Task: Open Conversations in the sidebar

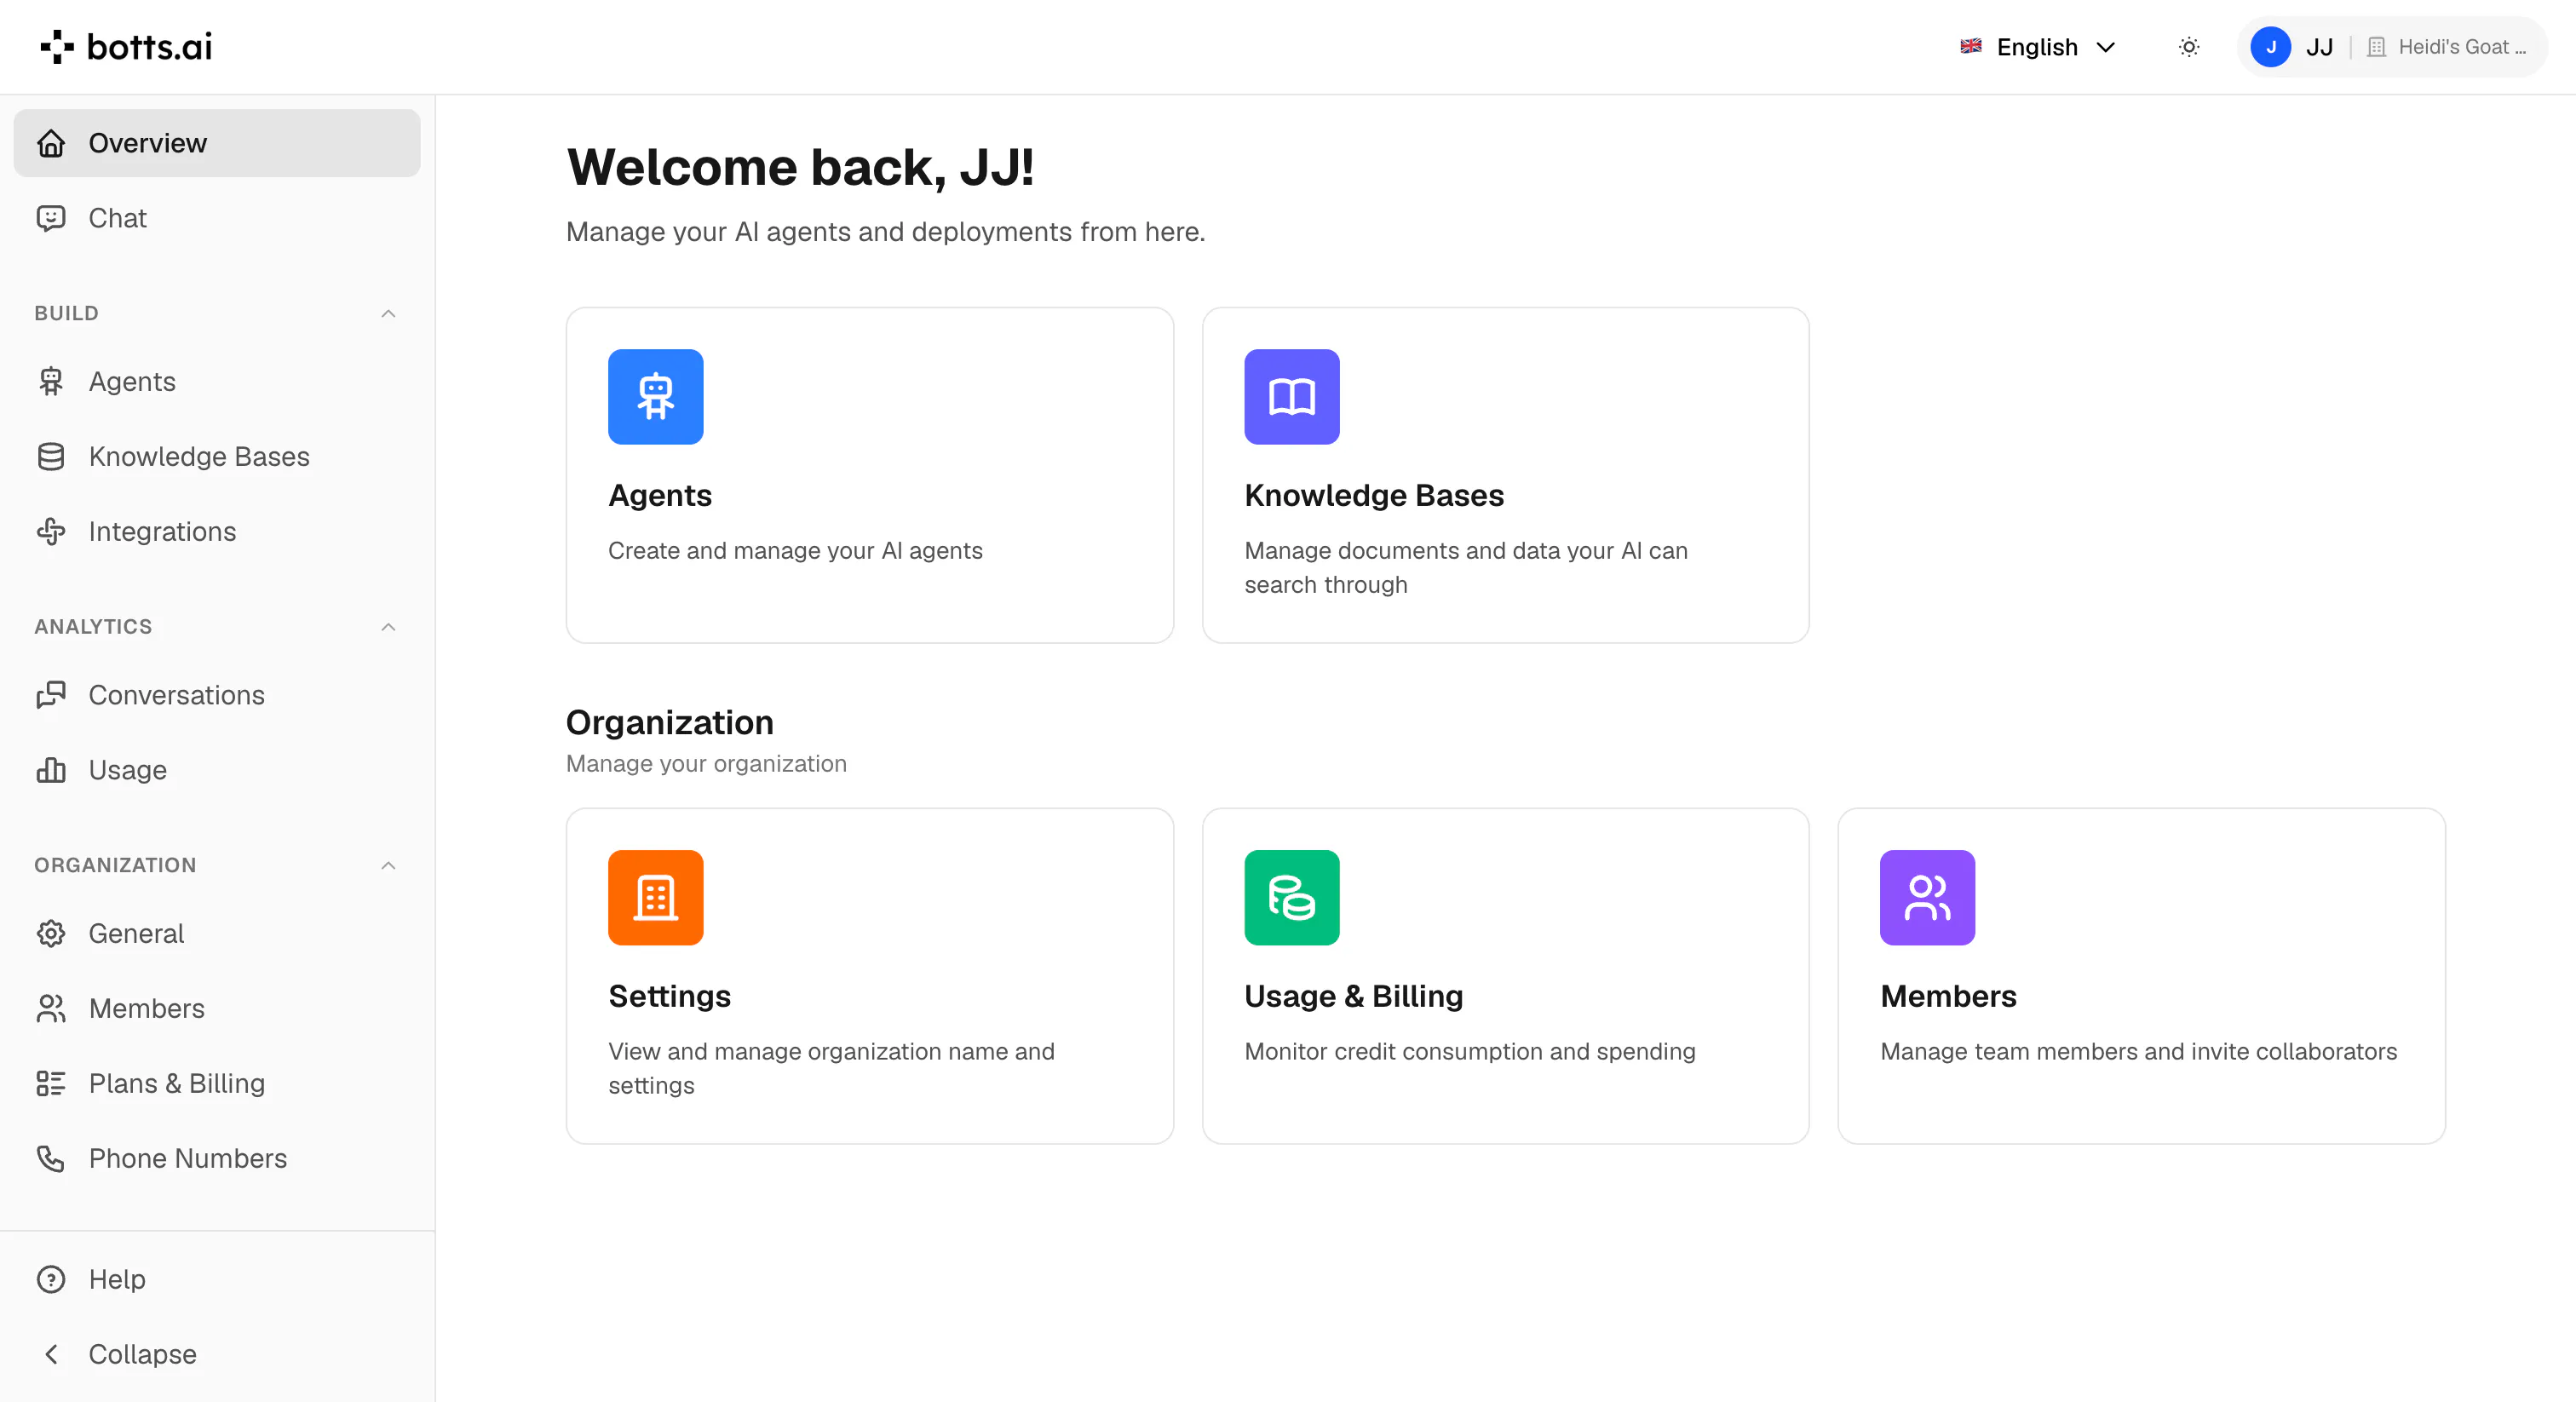Action: tap(217, 695)
